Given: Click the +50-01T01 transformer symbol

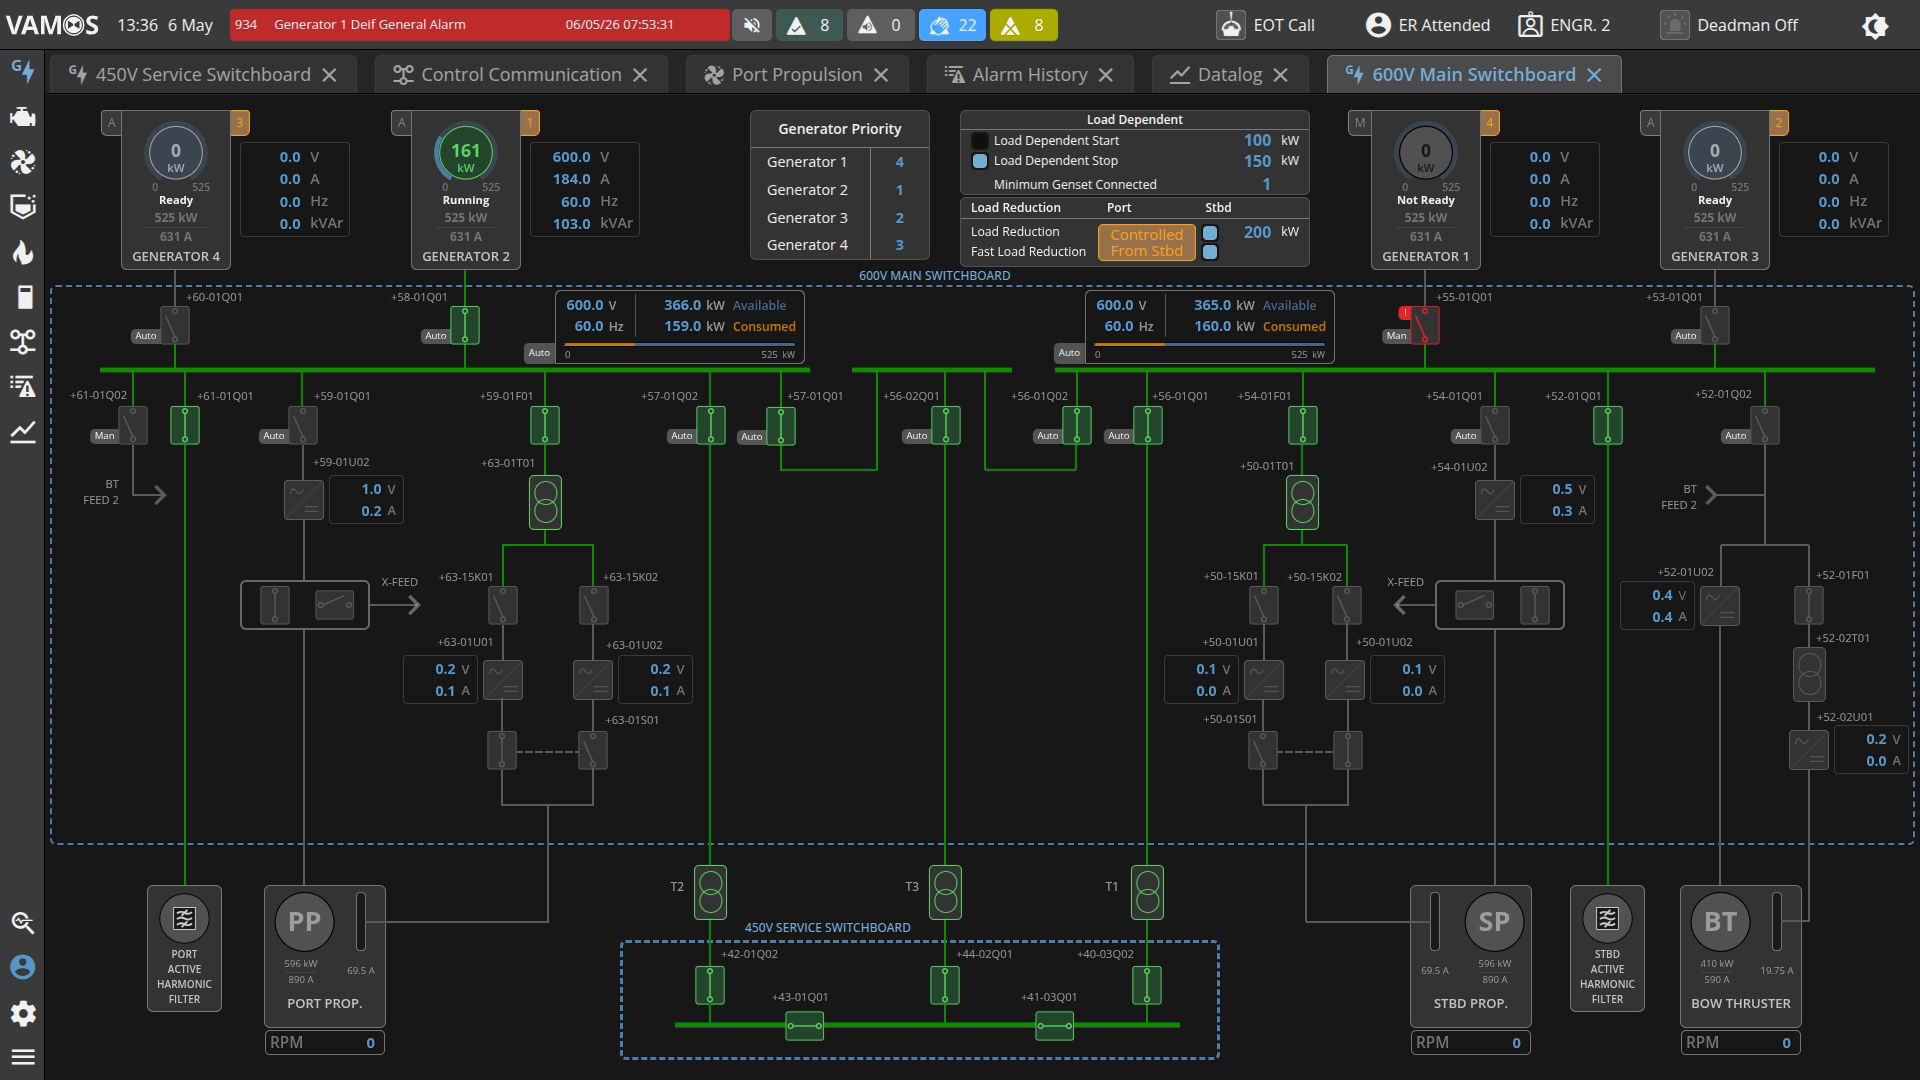Looking at the screenshot, I should click(x=1302, y=502).
